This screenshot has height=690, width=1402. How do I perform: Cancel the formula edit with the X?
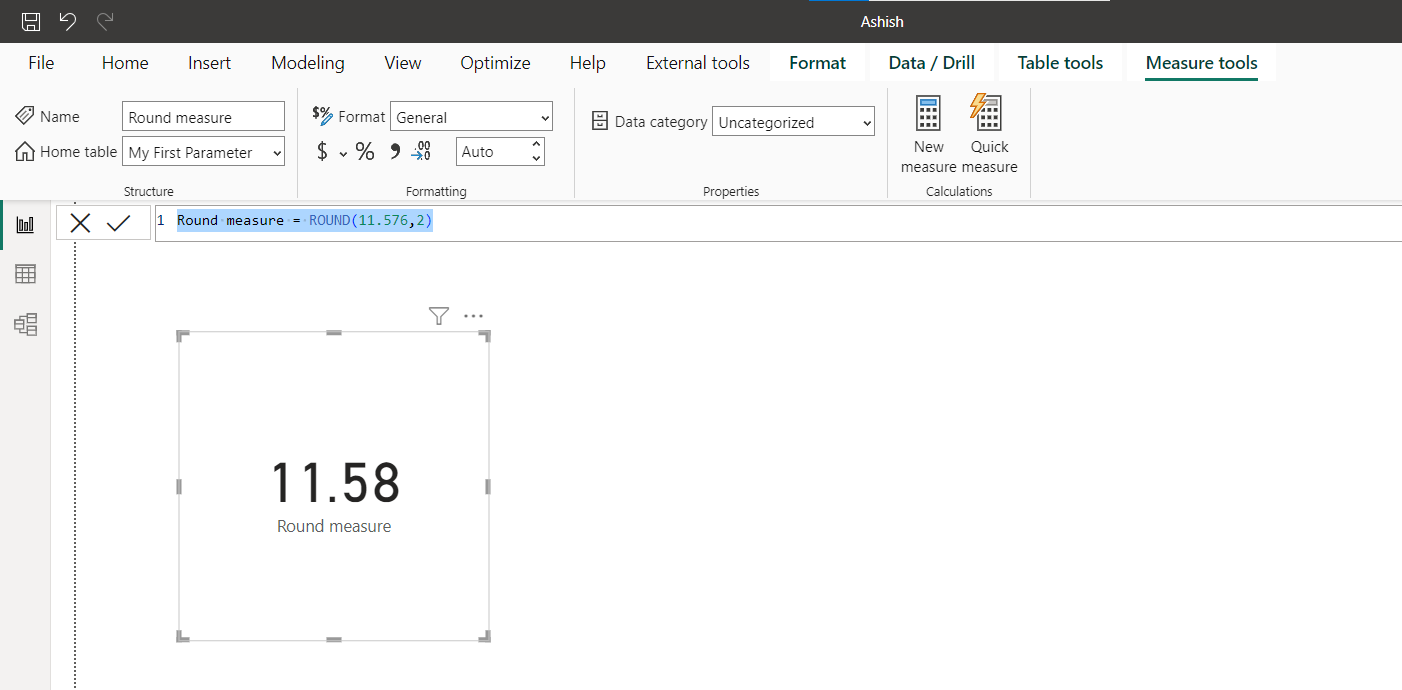click(x=80, y=222)
